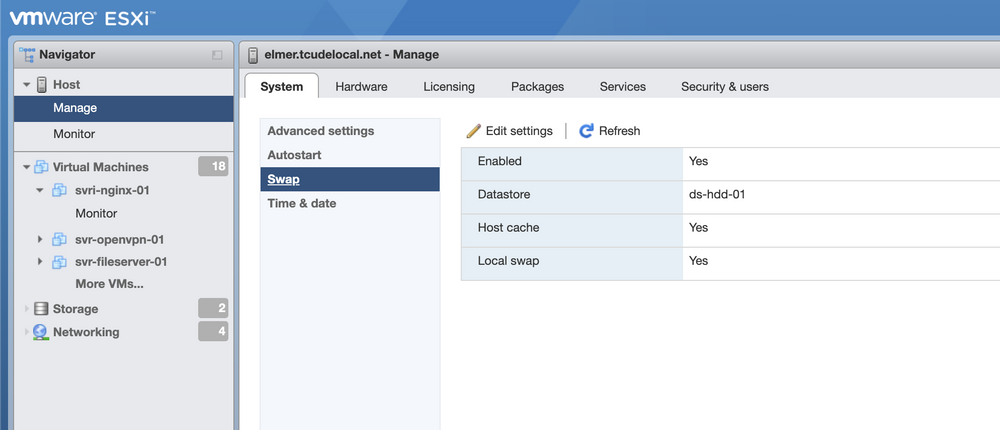Select Advanced settings in the System menu
This screenshot has height=430, width=1000.
[x=350, y=131]
